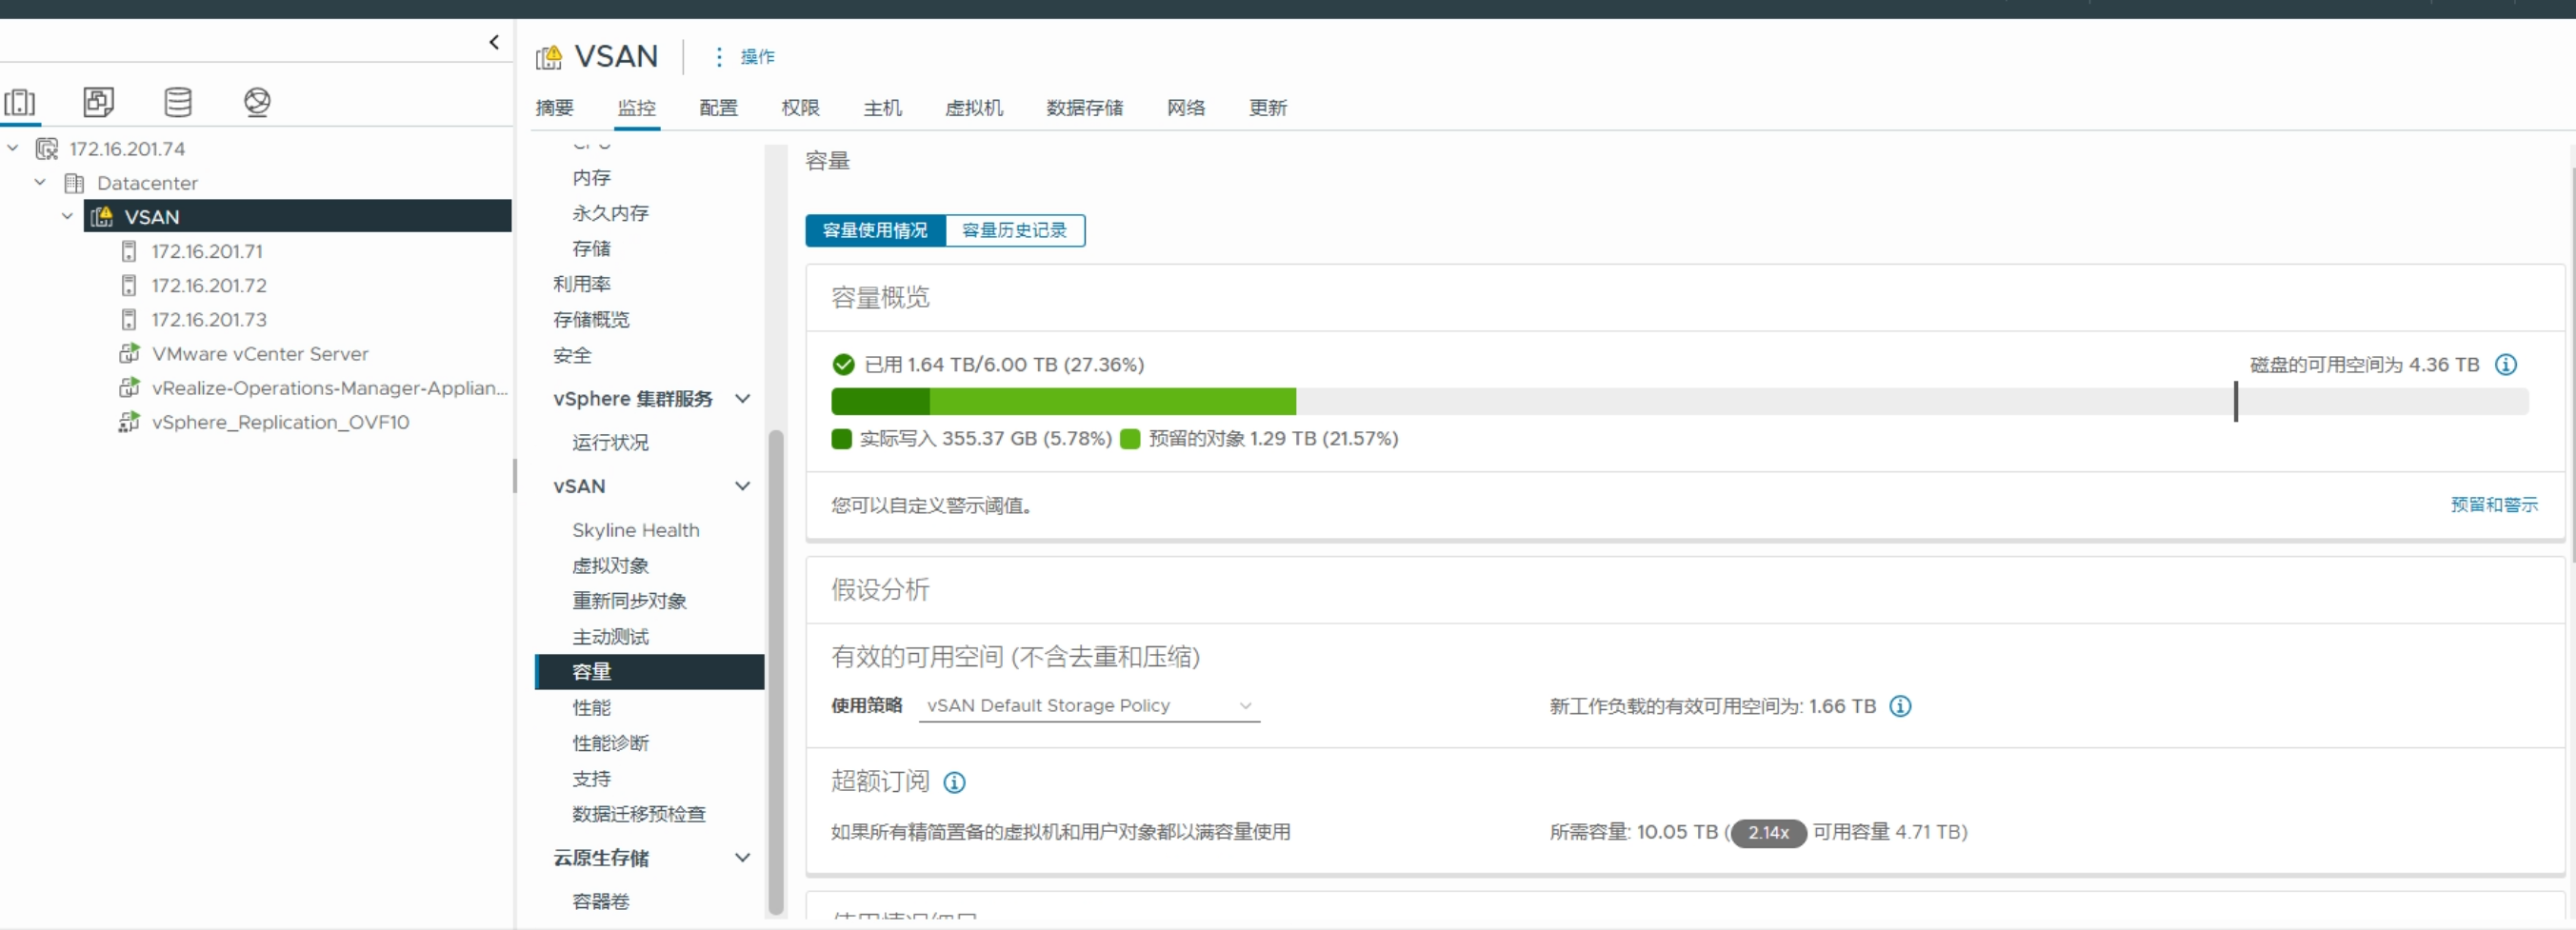Collapse the 172.16.201.74 vCenter tree node
This screenshot has width=2576, height=930.
[x=13, y=148]
